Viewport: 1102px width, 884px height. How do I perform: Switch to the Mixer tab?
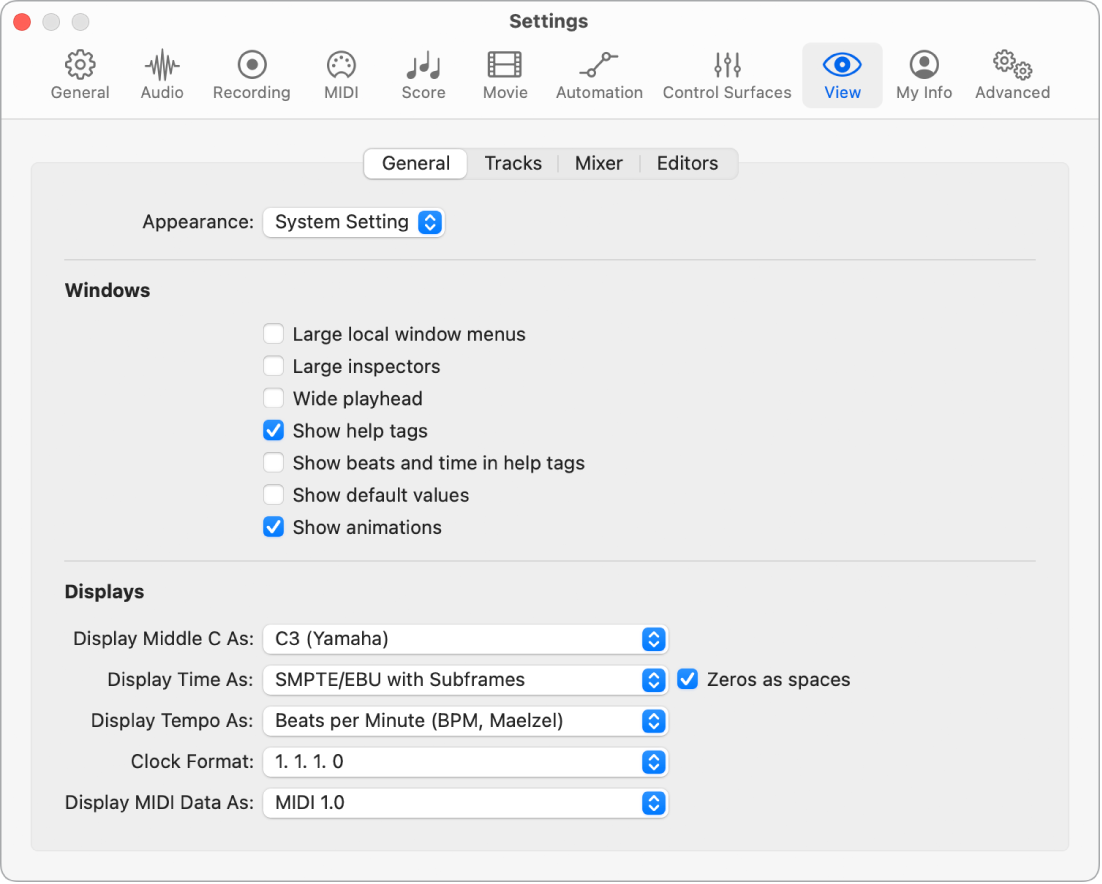pyautogui.click(x=599, y=164)
